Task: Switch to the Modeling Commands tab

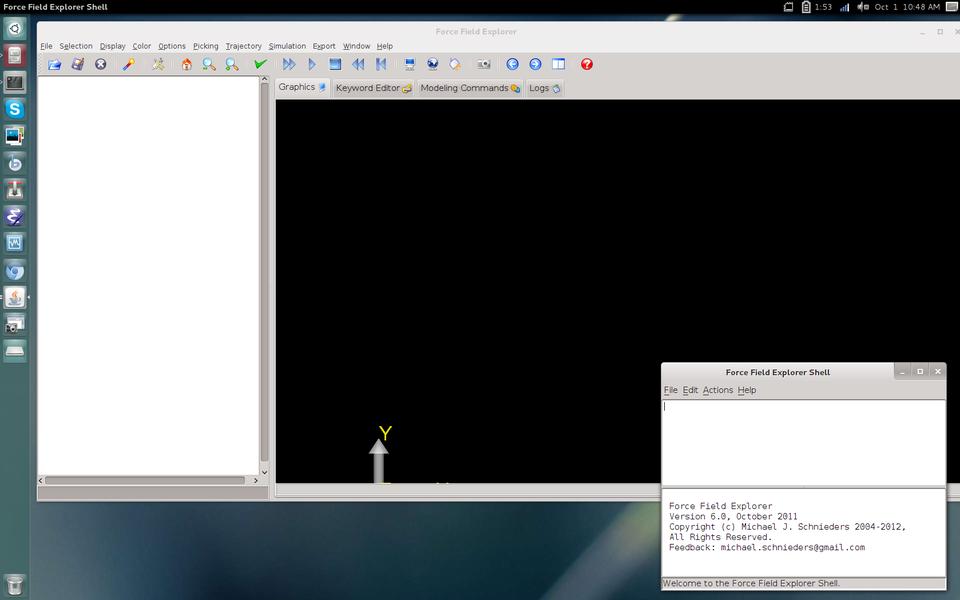Action: pos(469,88)
